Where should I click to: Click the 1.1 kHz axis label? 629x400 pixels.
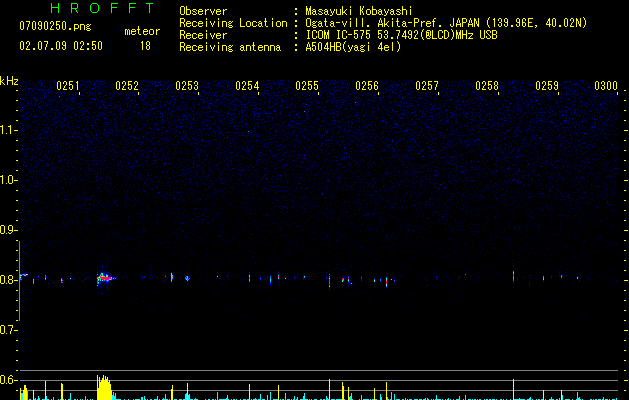[9, 130]
